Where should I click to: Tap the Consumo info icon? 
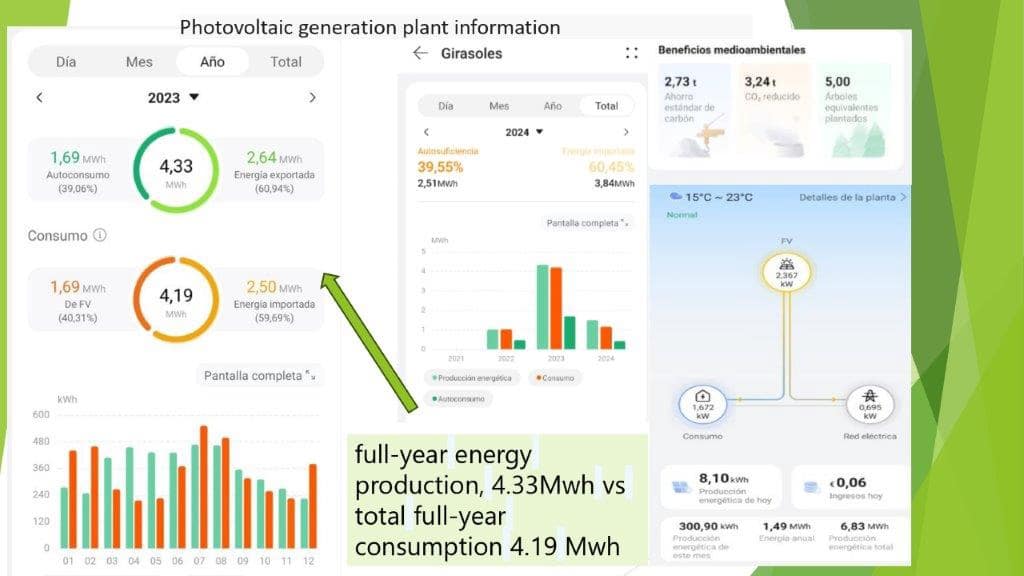coord(99,236)
